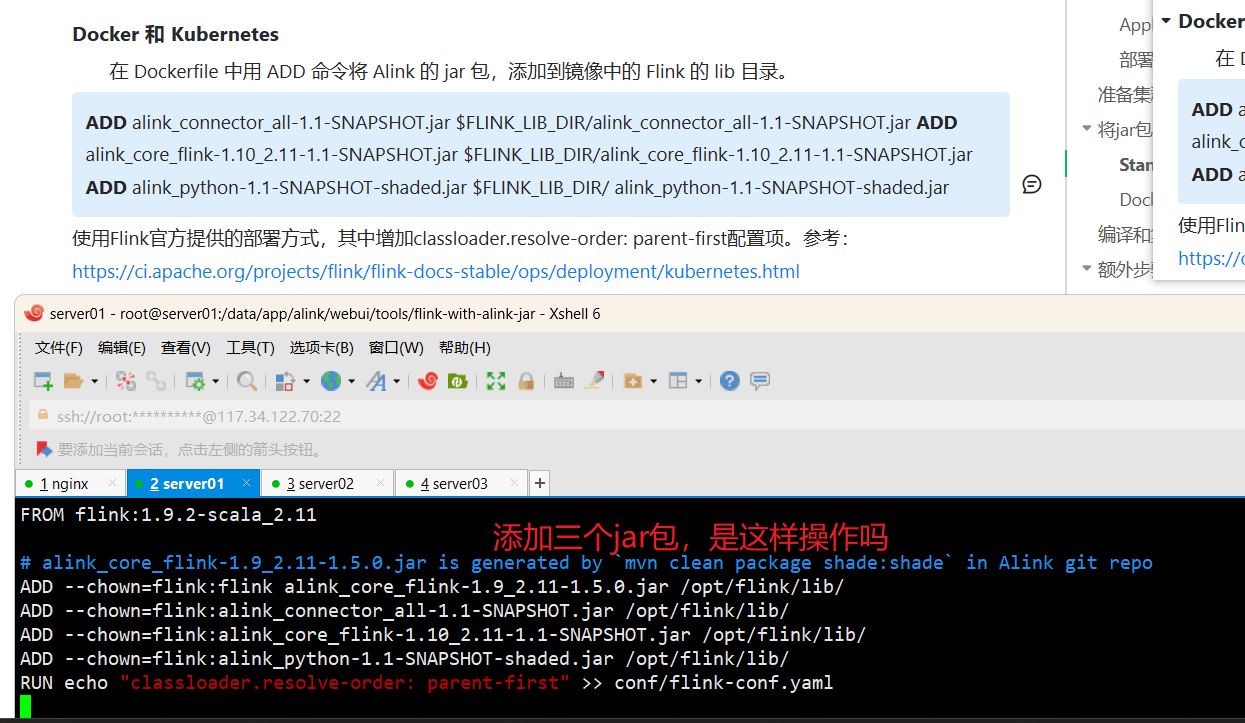Click the lock screen padlock icon
Viewport: 1245px width, 723px height.
point(526,381)
